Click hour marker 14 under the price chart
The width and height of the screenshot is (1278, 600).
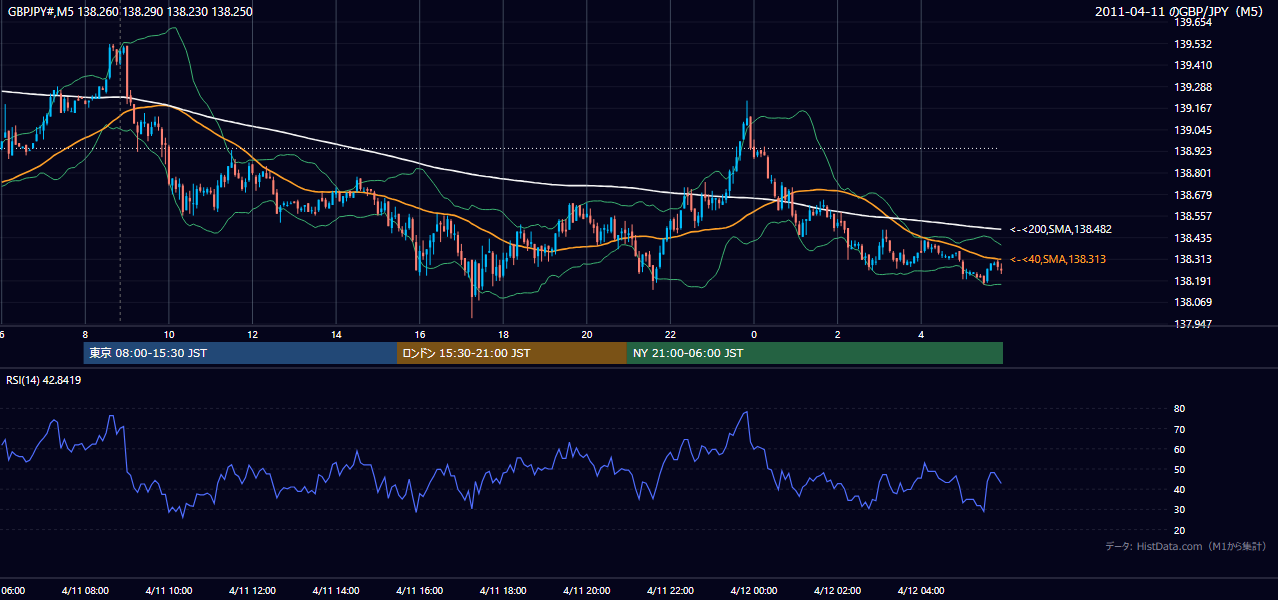336,334
